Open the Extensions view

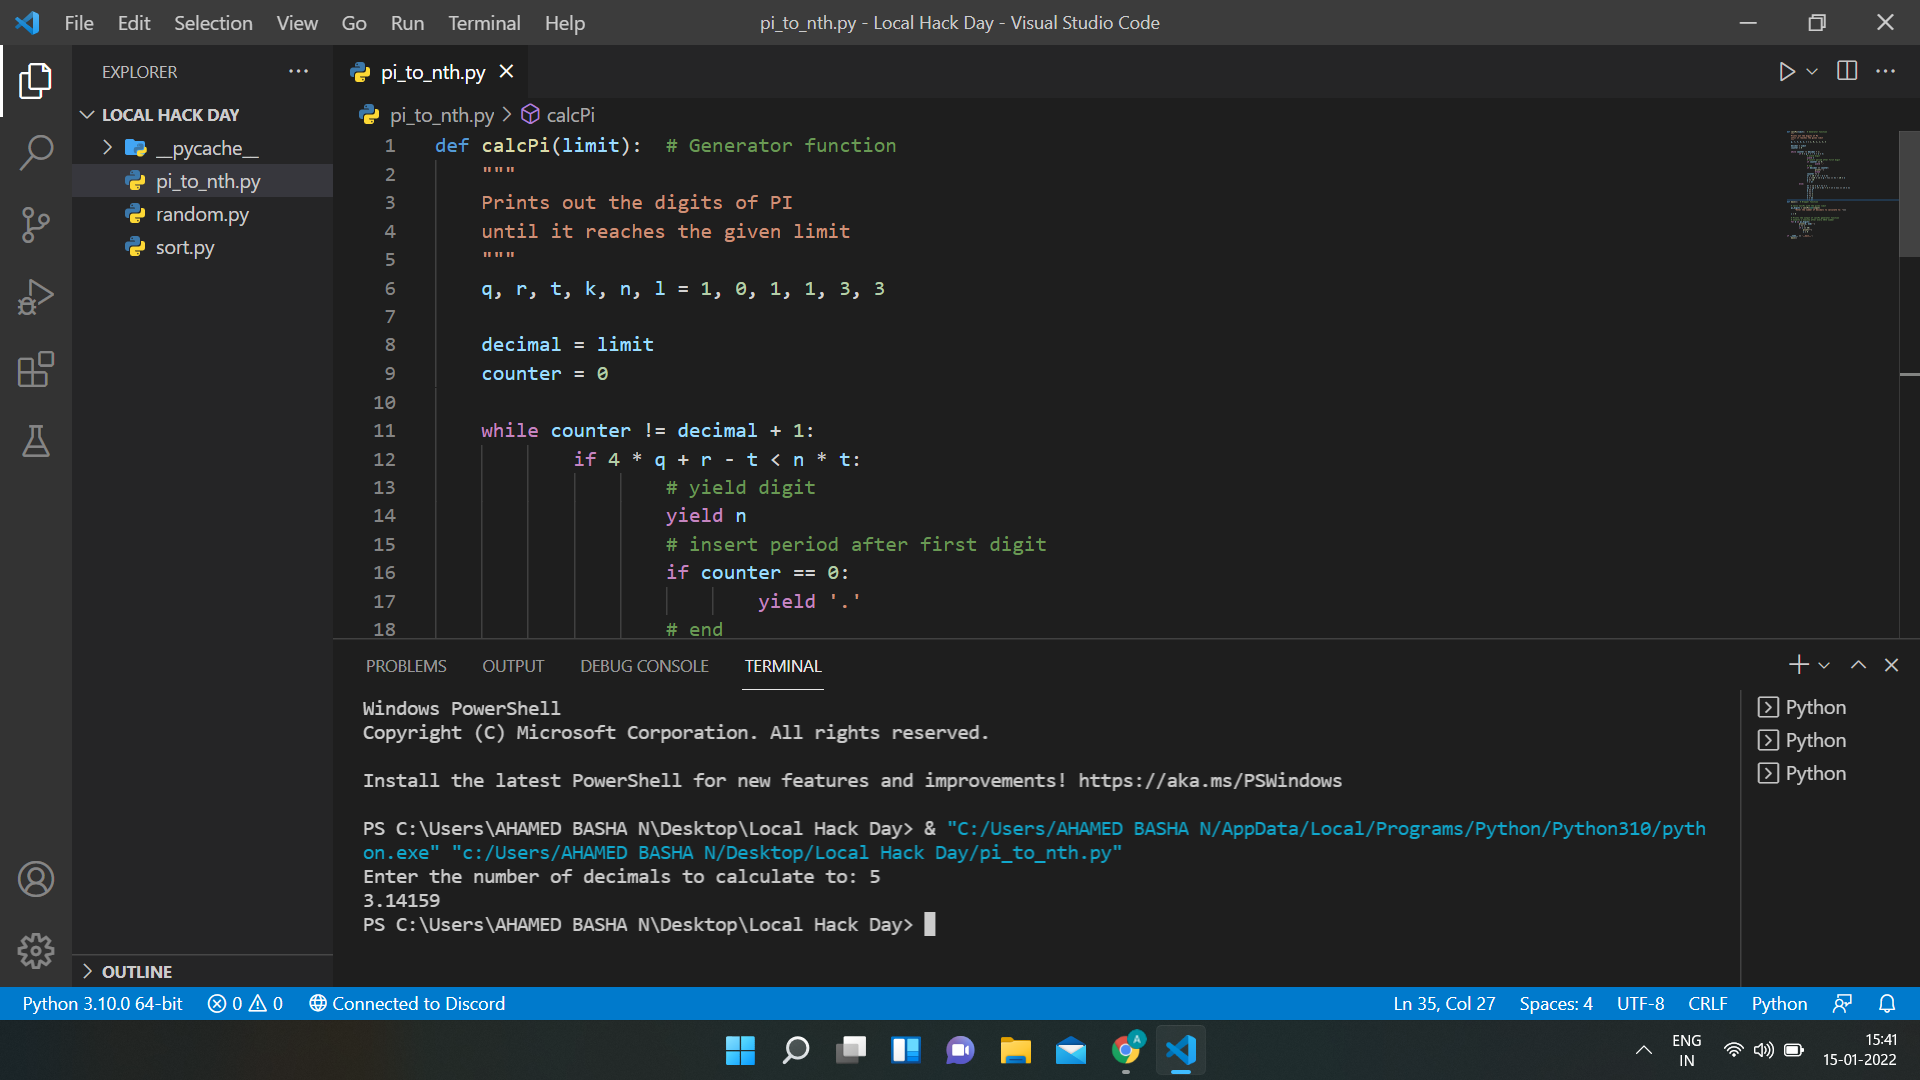click(x=36, y=369)
